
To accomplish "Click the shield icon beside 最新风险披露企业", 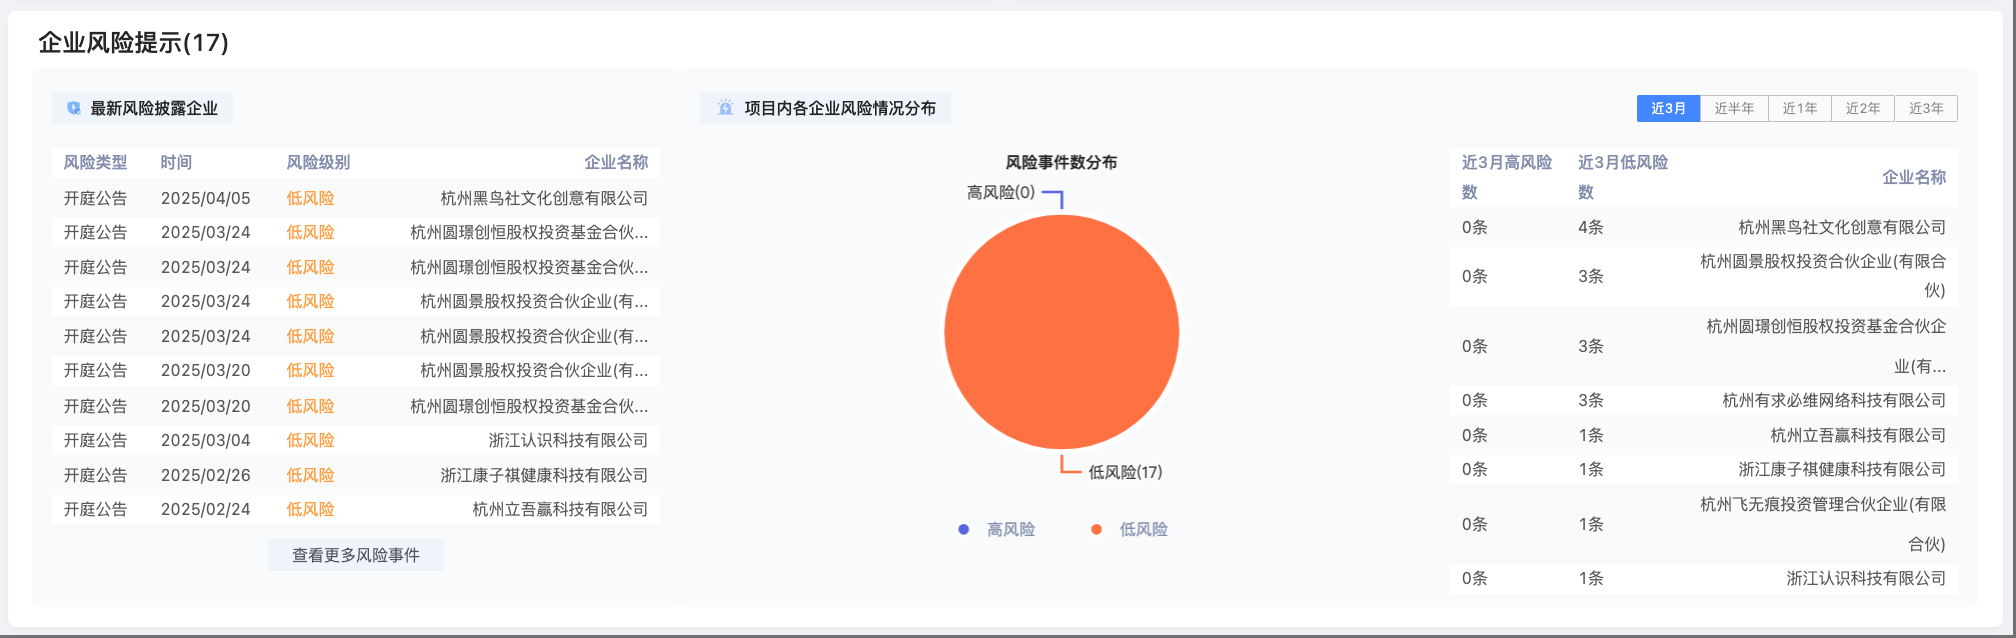I will click(74, 108).
